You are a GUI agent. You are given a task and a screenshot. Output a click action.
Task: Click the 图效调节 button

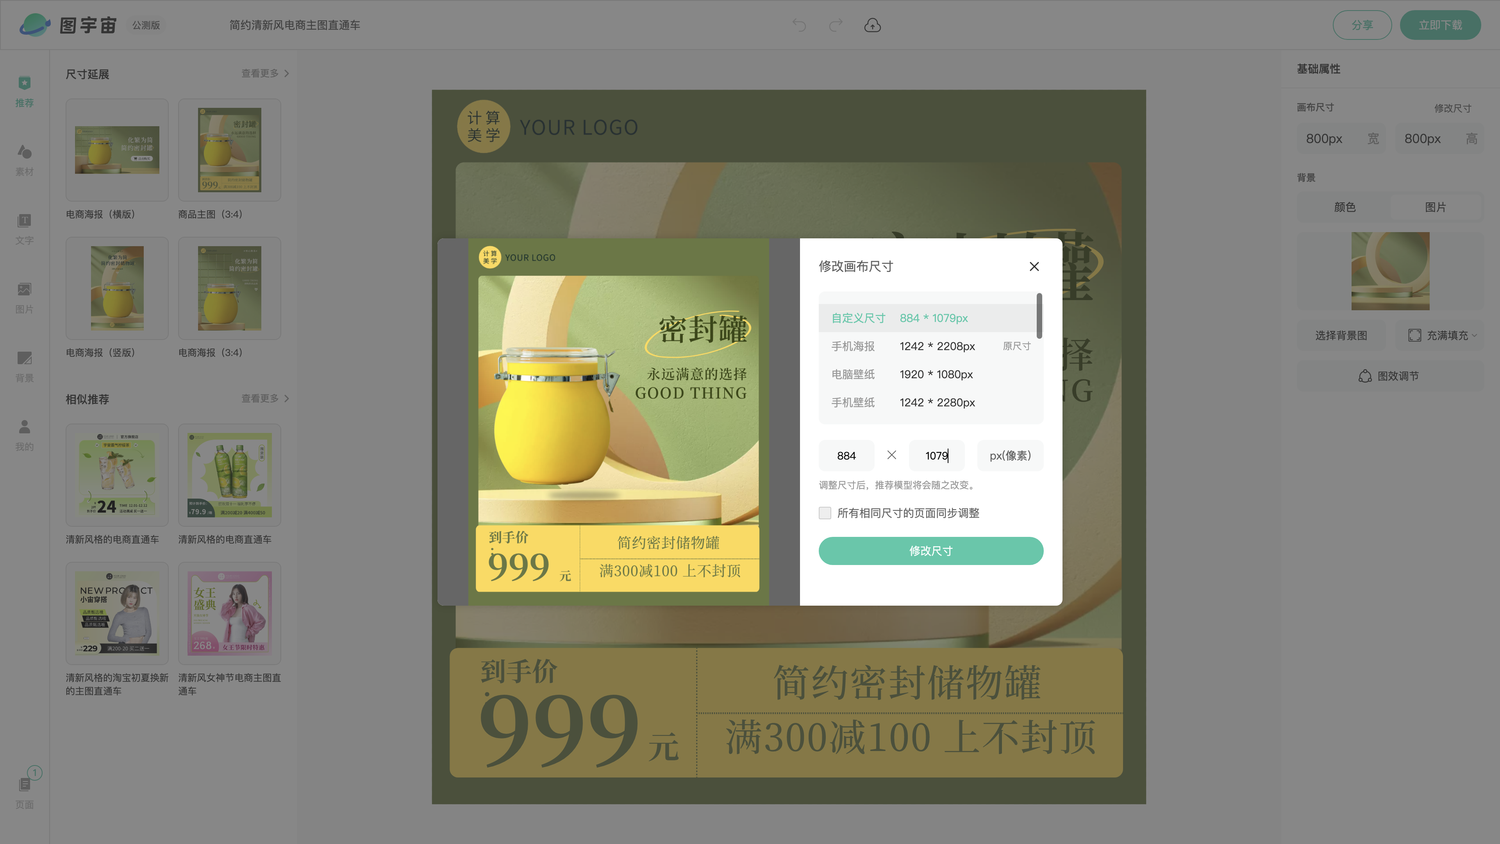(x=1390, y=376)
